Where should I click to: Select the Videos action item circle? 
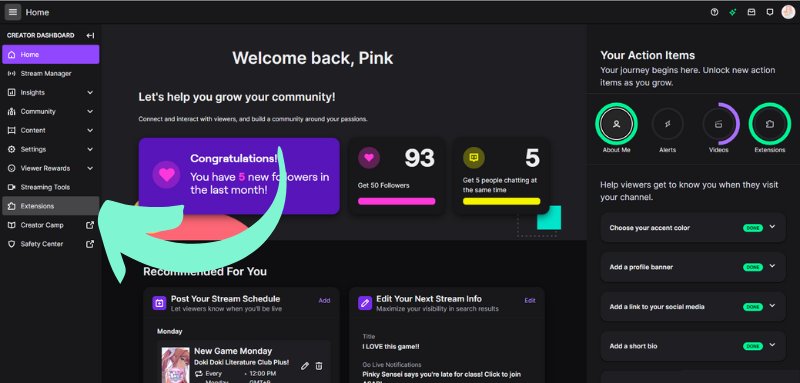[719, 124]
